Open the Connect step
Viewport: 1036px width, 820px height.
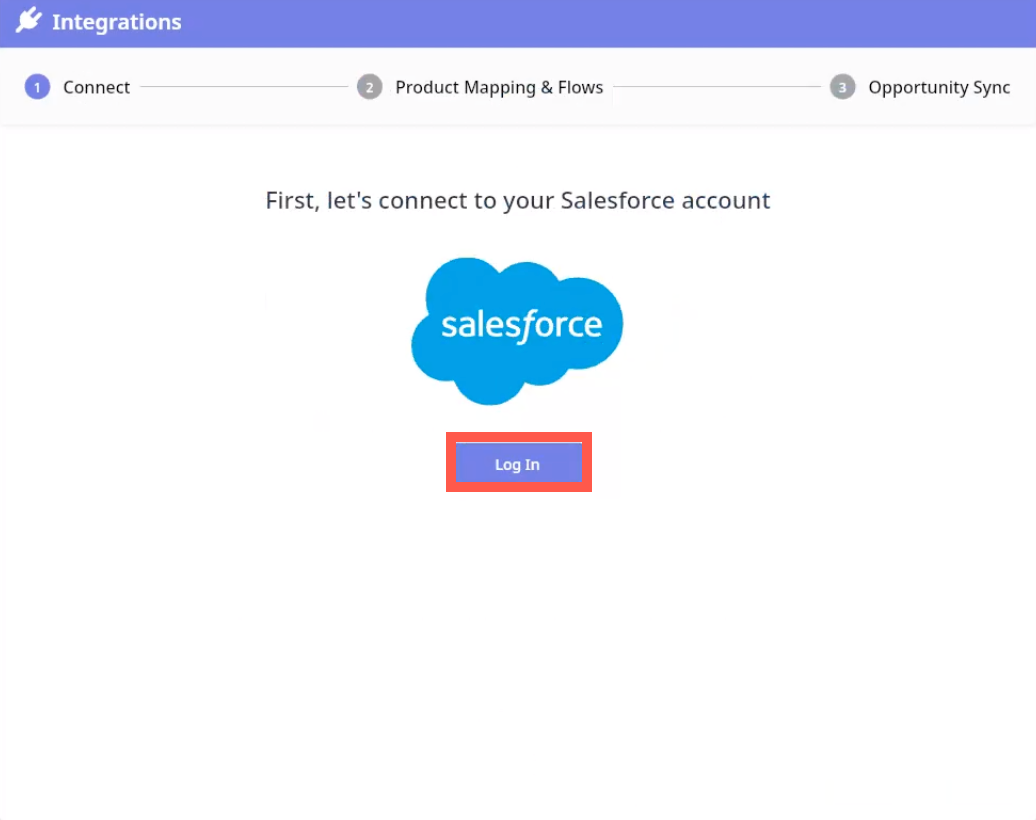96,87
